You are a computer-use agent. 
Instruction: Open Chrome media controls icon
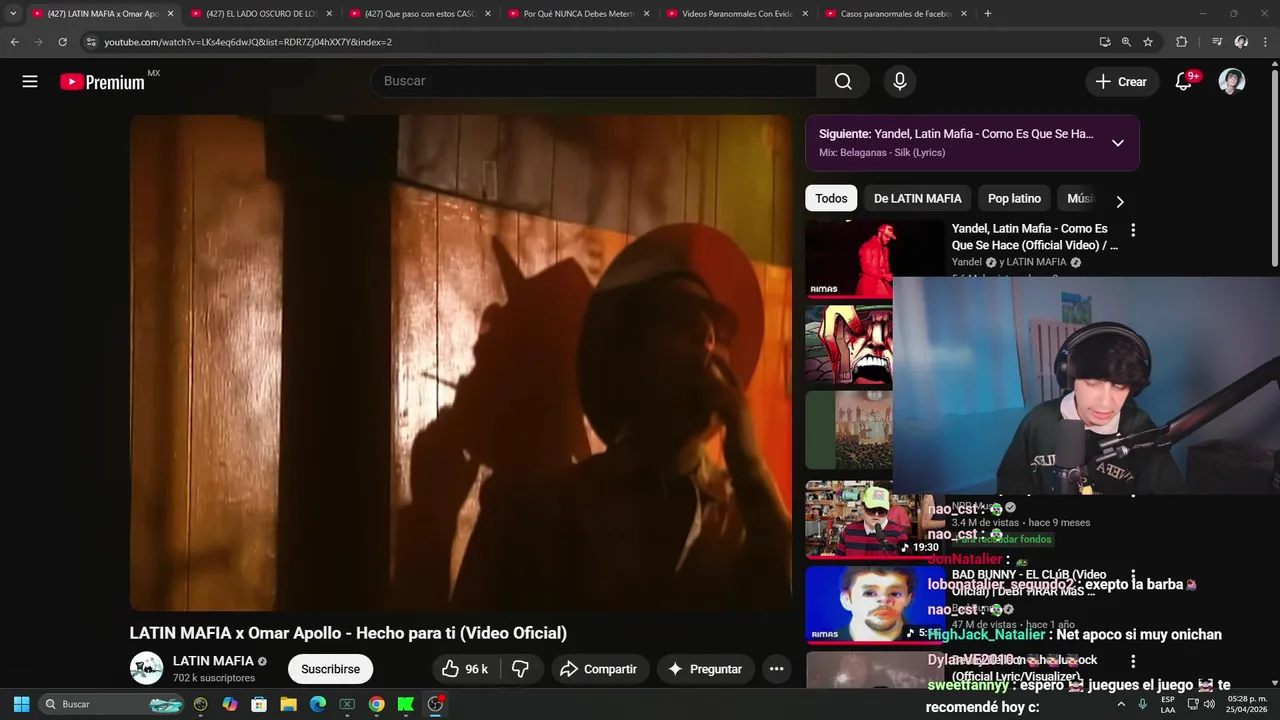click(1217, 42)
